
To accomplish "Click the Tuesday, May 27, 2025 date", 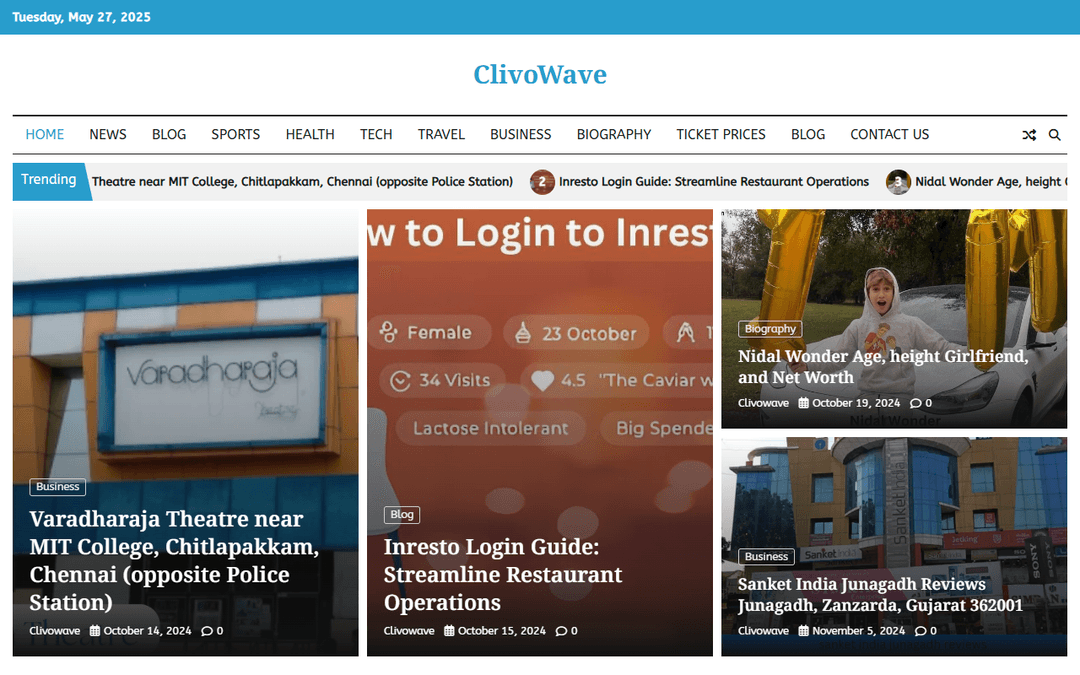I will pos(81,17).
